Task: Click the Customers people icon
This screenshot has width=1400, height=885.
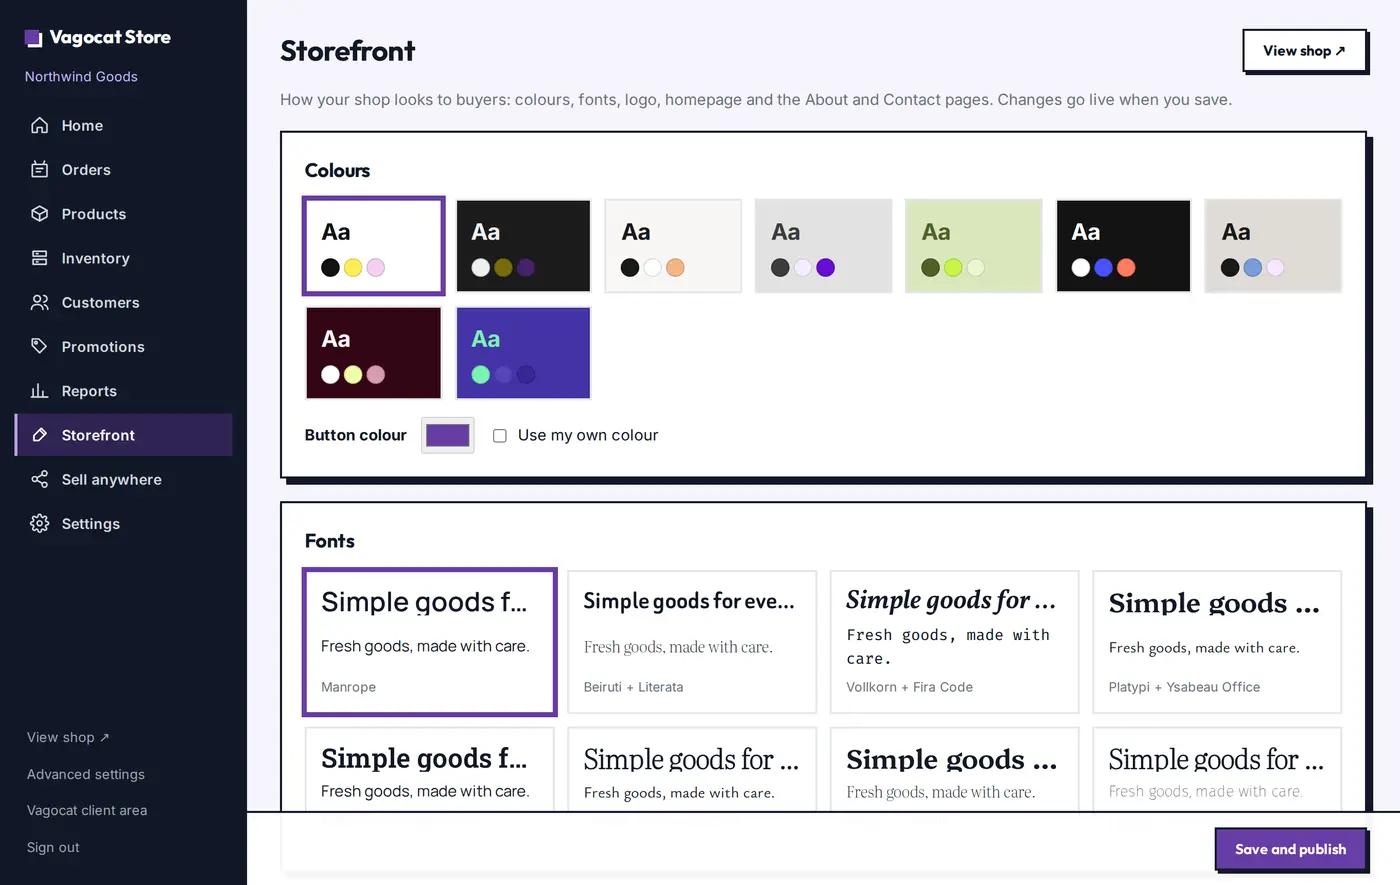Action: [x=39, y=302]
